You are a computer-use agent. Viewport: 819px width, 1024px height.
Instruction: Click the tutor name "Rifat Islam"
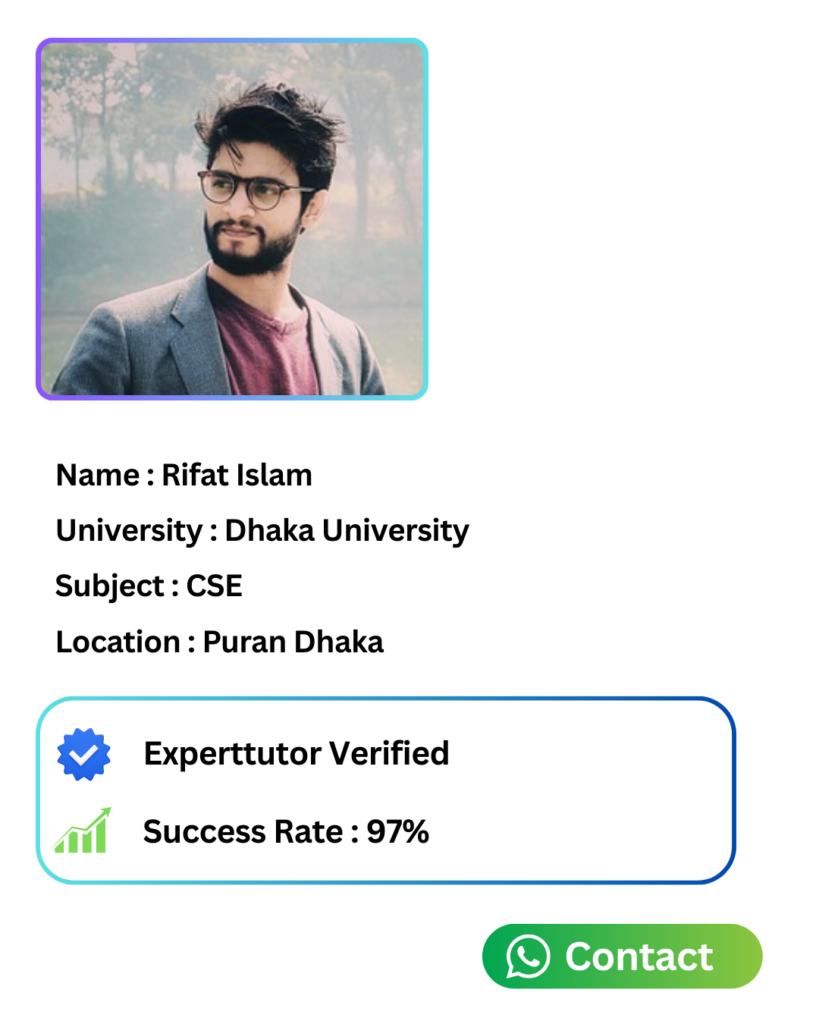237,475
